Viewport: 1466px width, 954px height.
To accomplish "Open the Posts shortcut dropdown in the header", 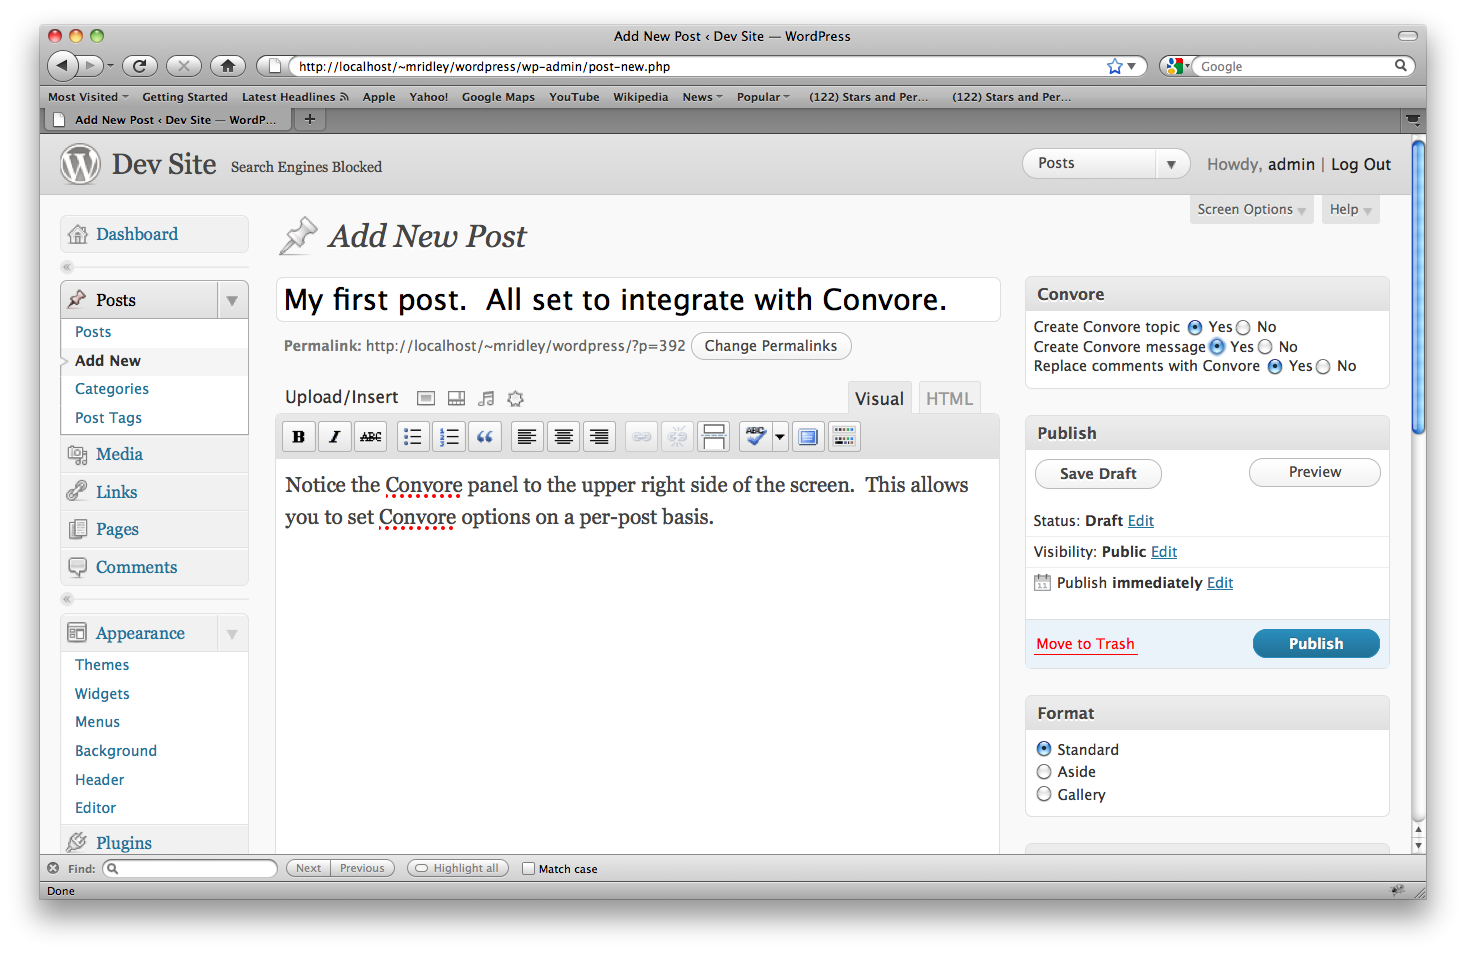I will coord(1171,164).
